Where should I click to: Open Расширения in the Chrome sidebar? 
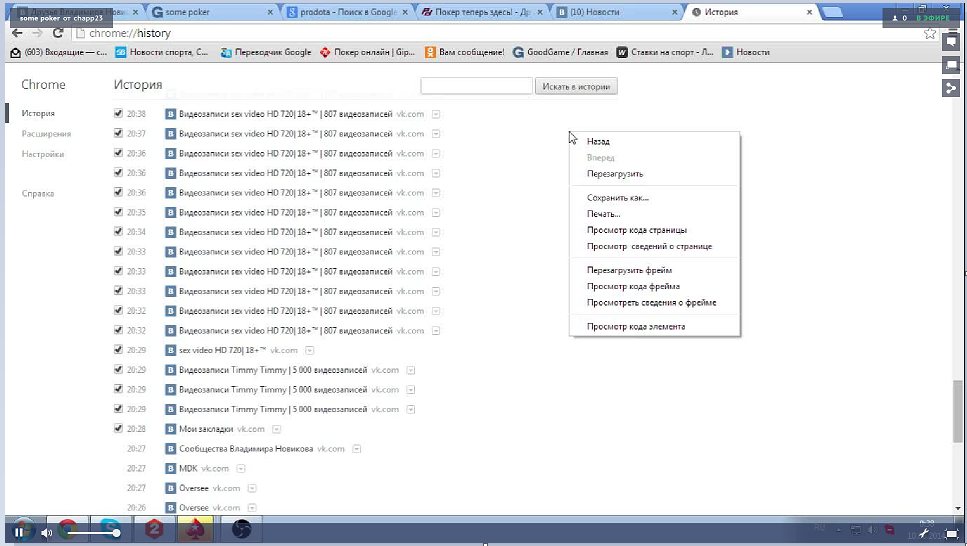pyautogui.click(x=46, y=134)
